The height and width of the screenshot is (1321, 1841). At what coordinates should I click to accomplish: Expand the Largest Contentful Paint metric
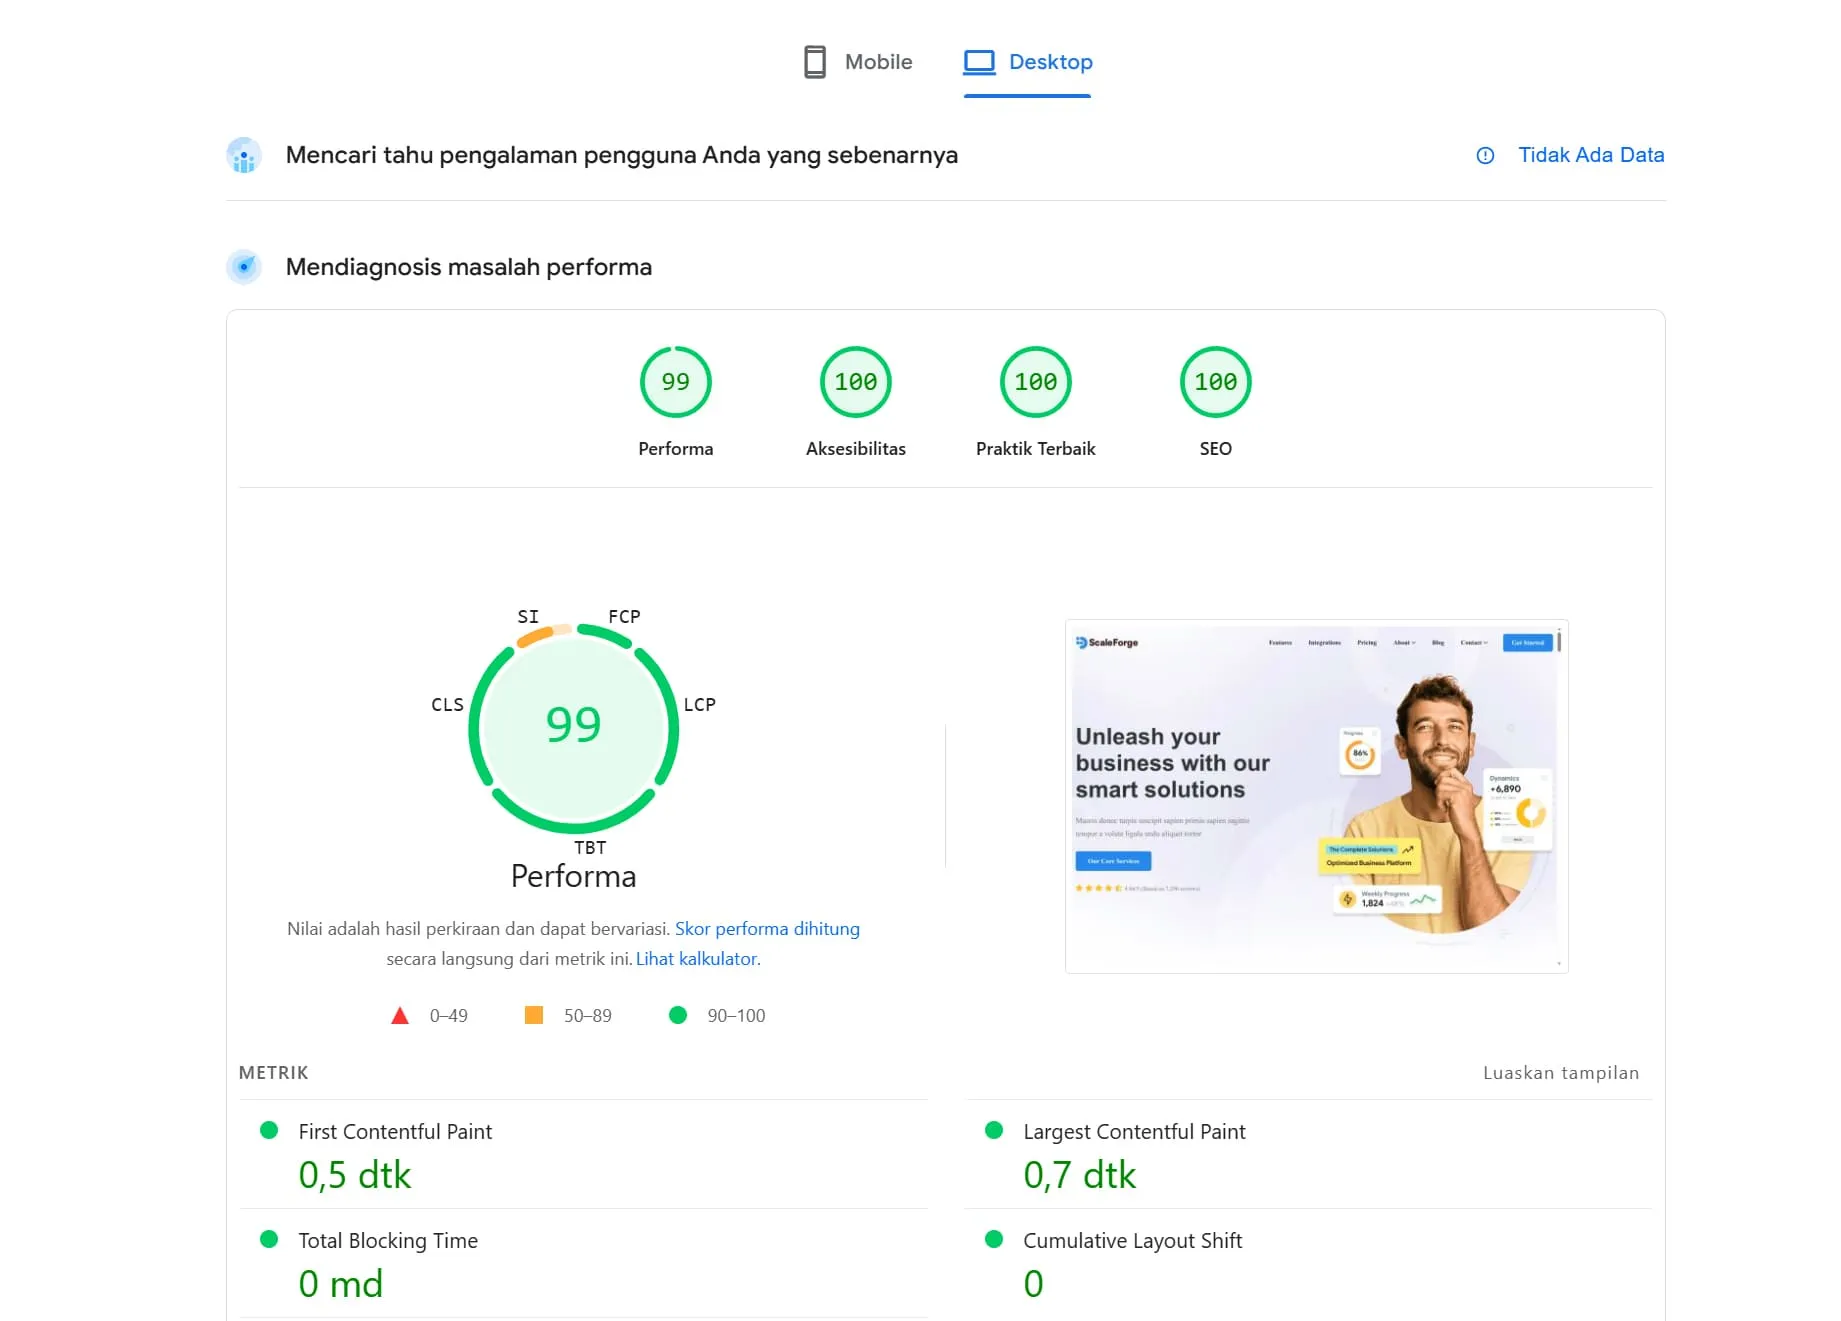[x=1133, y=1132]
